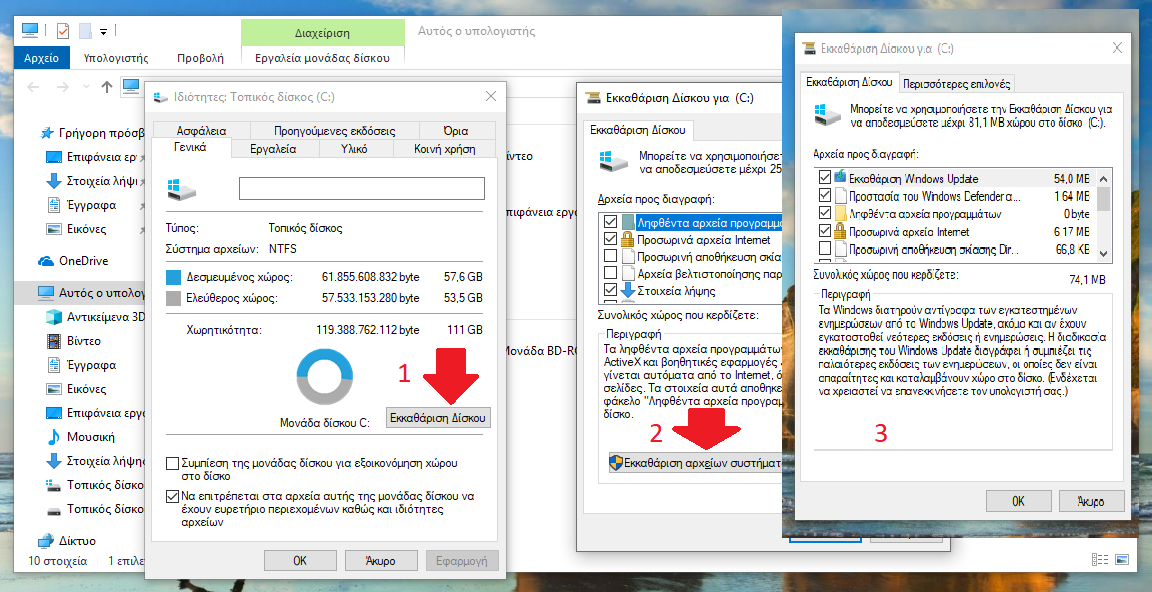This screenshot has width=1152, height=592.
Task: Uncheck the Στοιχεία λήψης checkbox in Disk Cleanup
Action: tap(610, 291)
